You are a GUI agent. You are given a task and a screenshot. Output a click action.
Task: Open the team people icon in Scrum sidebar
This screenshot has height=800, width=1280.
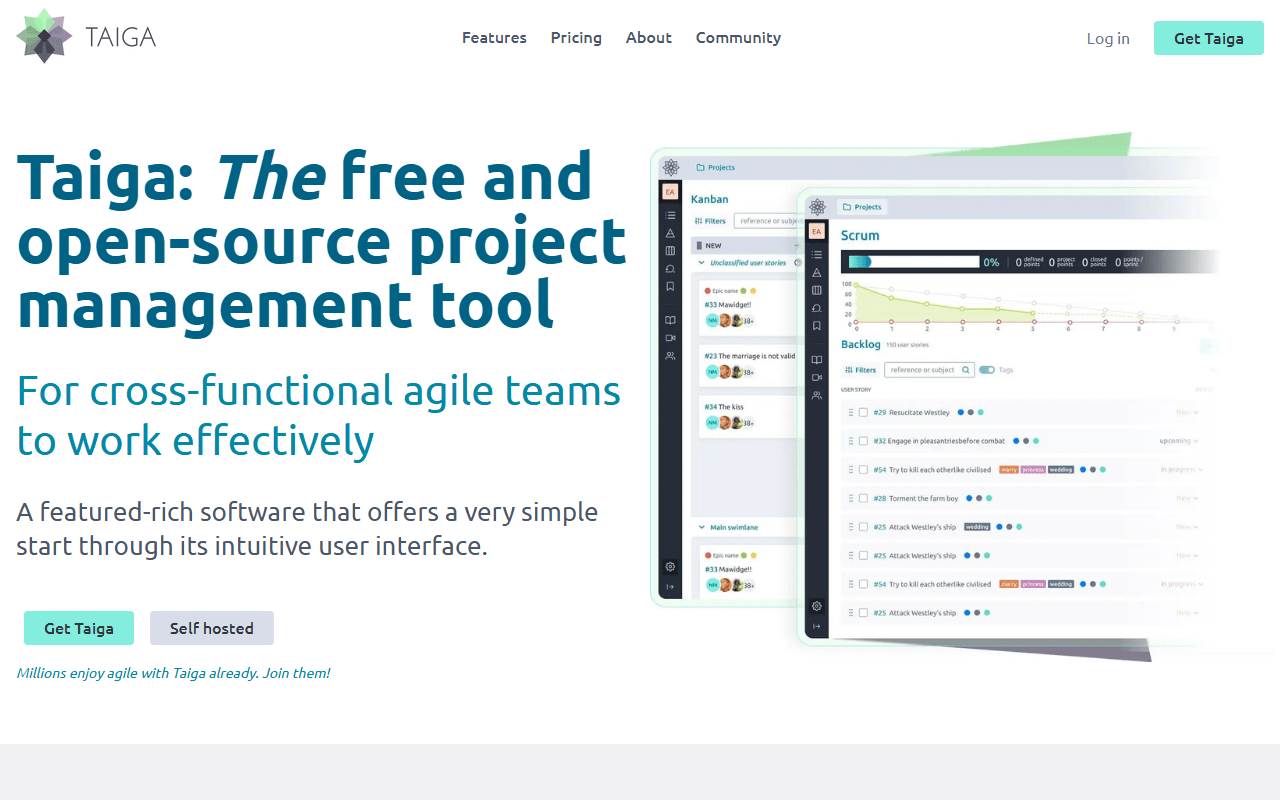pyautogui.click(x=817, y=396)
